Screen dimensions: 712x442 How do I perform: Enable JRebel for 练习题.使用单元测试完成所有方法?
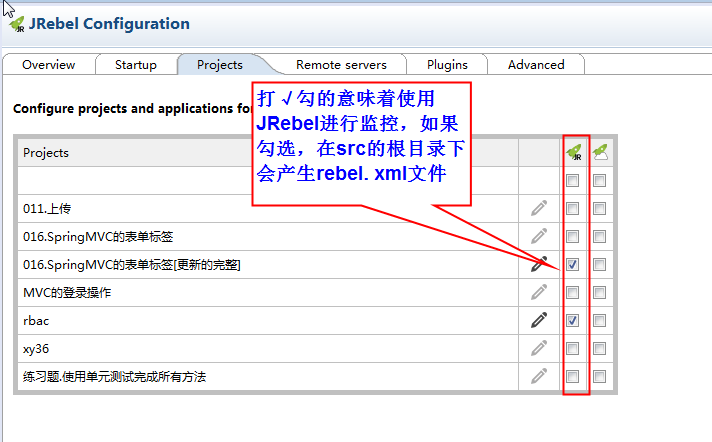pos(573,376)
